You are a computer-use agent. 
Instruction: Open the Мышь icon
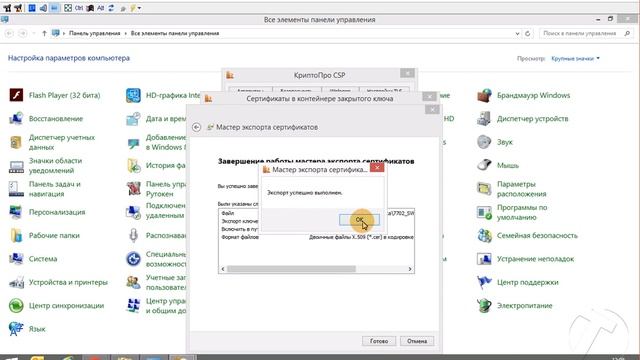tap(484, 166)
